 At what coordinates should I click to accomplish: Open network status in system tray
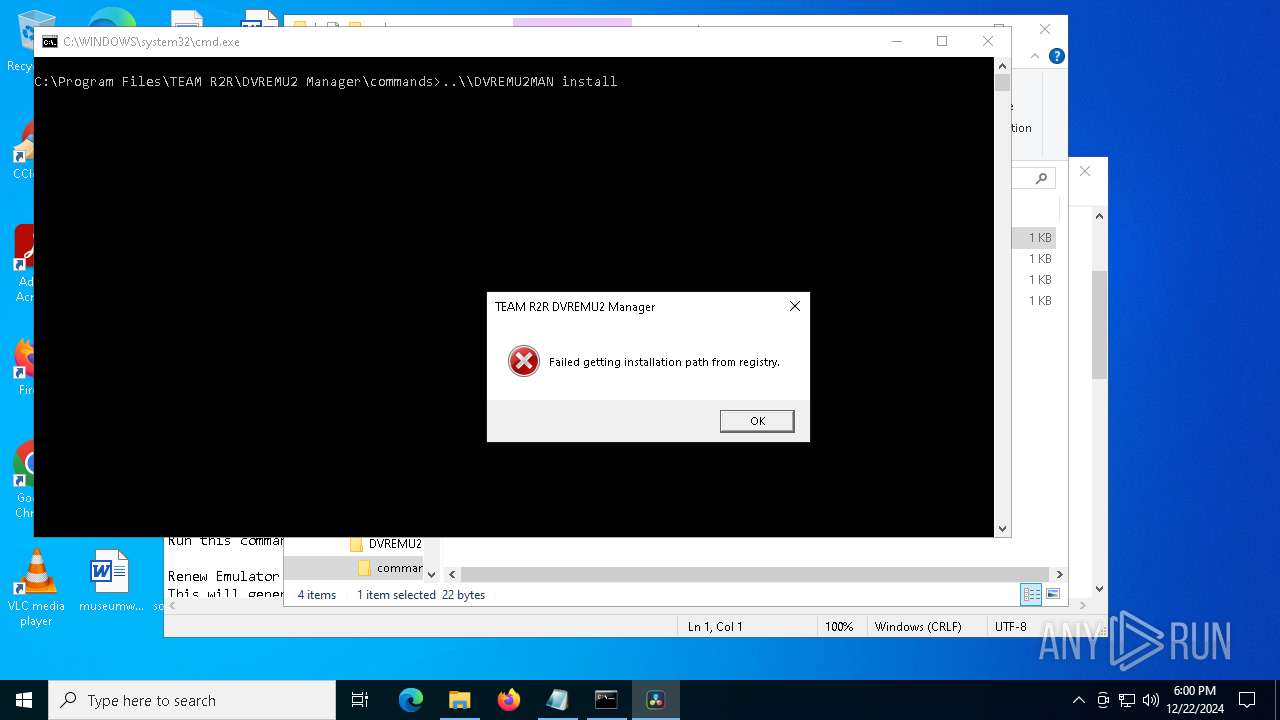(1127, 700)
